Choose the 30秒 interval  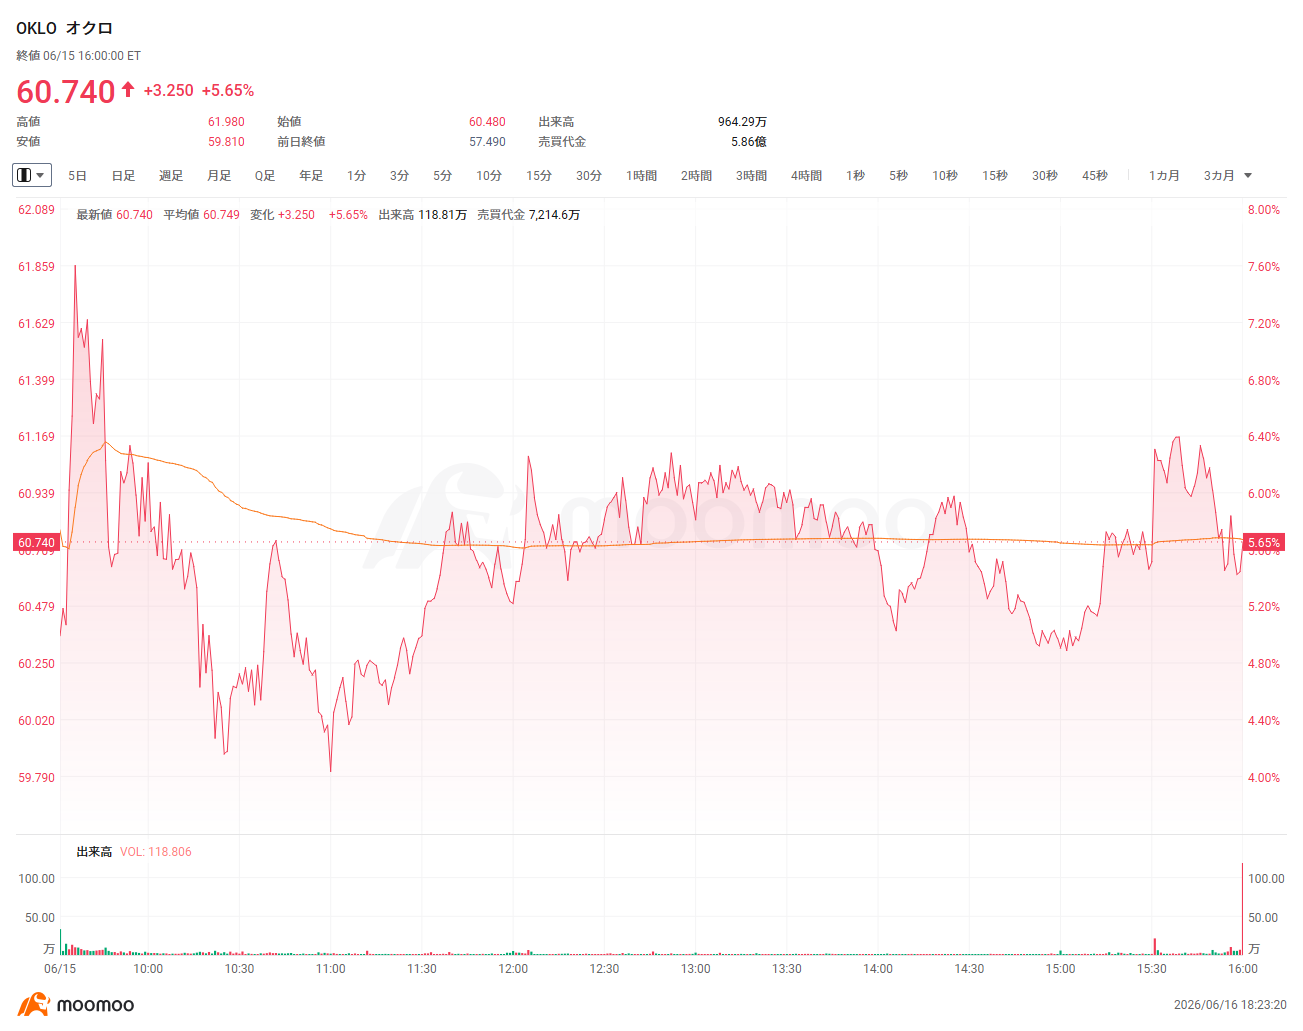[x=1045, y=176]
